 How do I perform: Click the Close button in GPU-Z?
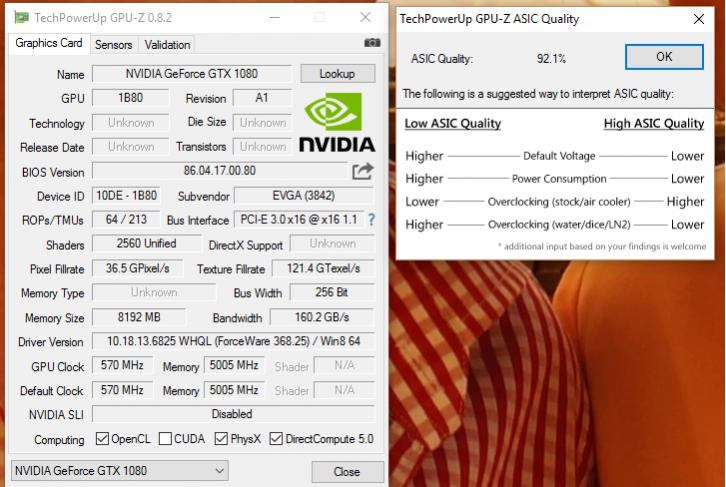(347, 472)
